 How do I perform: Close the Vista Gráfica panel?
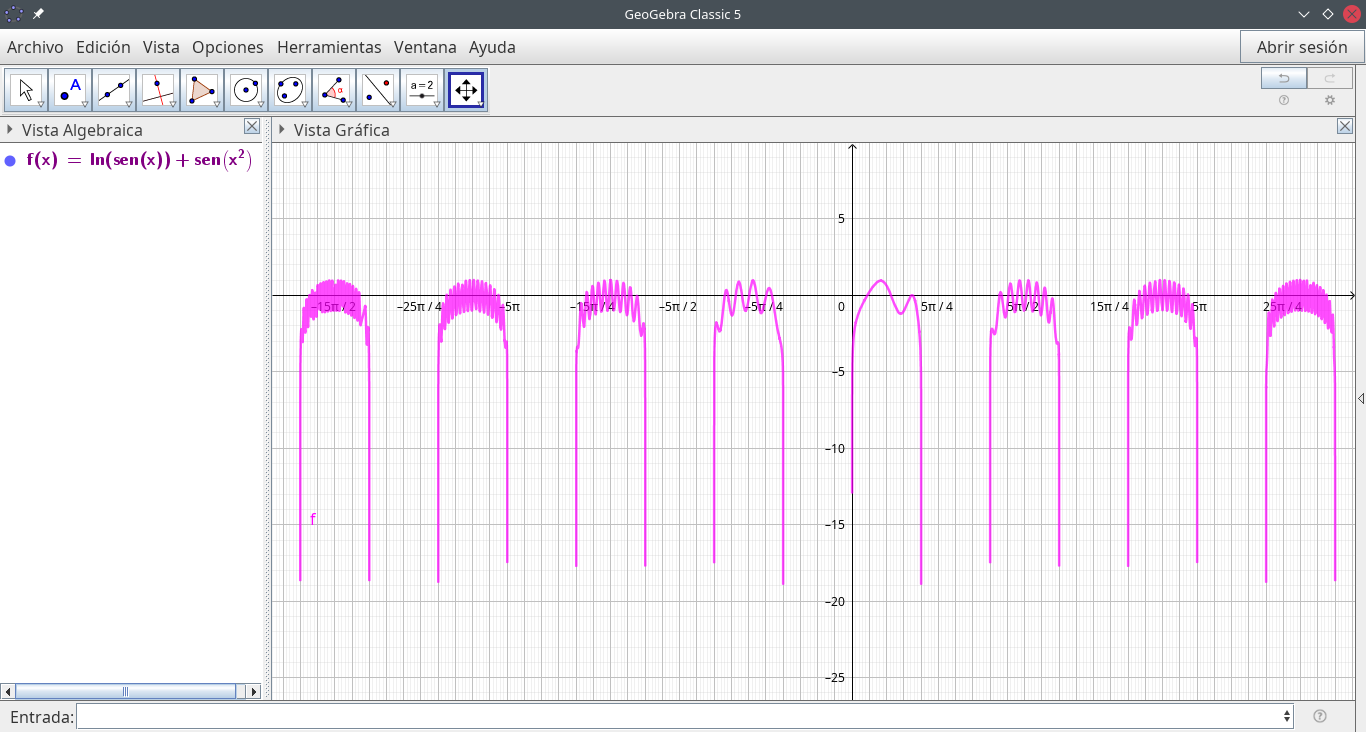click(x=1345, y=126)
